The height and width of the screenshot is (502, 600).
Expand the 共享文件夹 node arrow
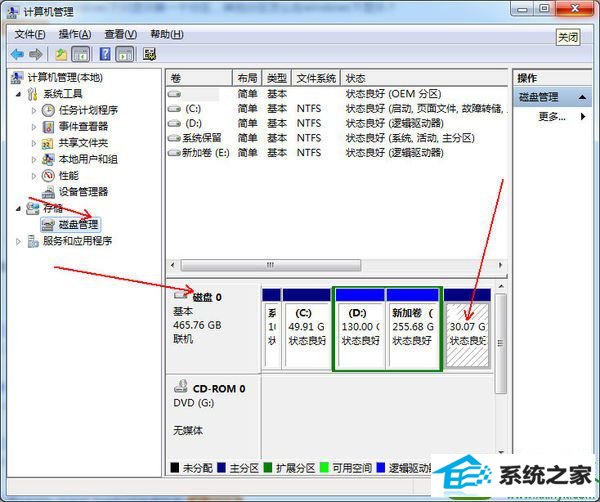34,143
